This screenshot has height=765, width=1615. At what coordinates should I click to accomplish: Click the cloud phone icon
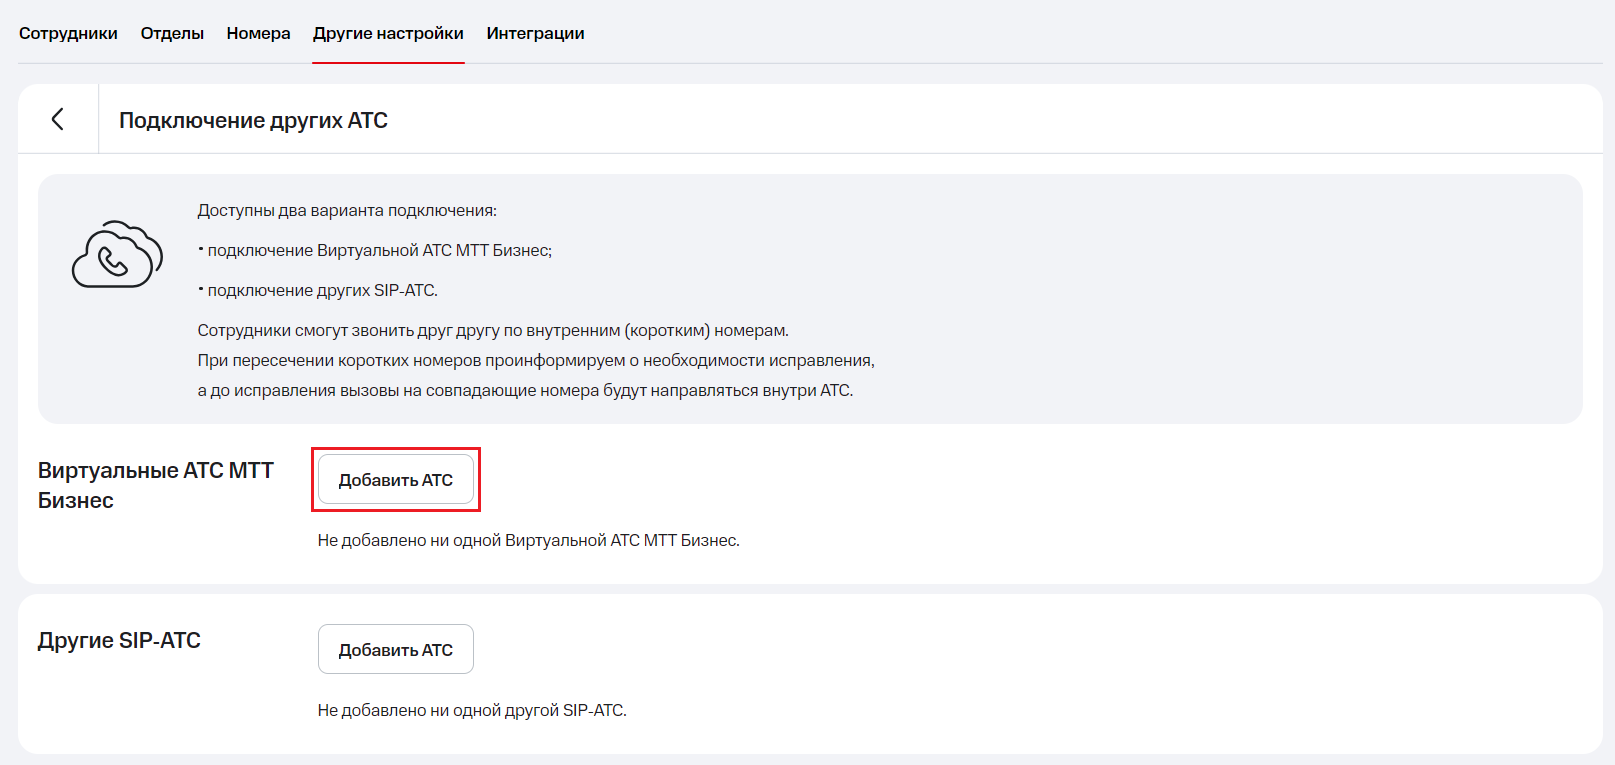tap(117, 254)
